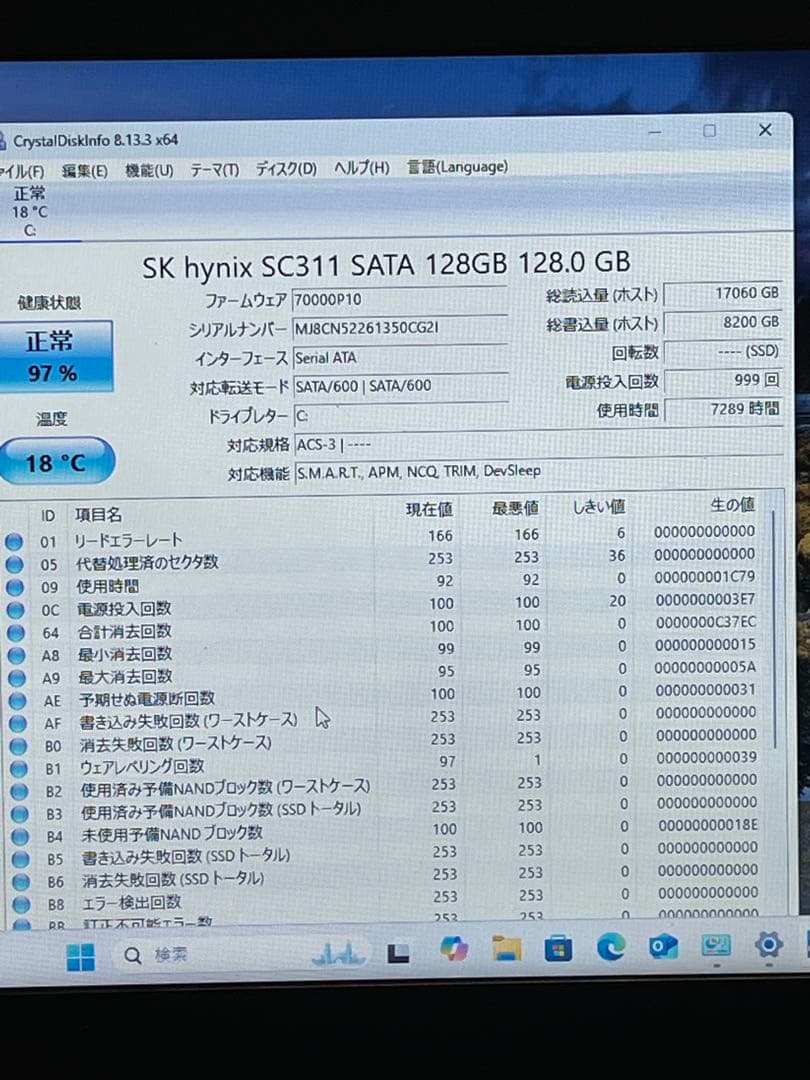Viewport: 810px width, 1080px height.
Task: Open the 言語(Language) menu
Action: point(457,167)
